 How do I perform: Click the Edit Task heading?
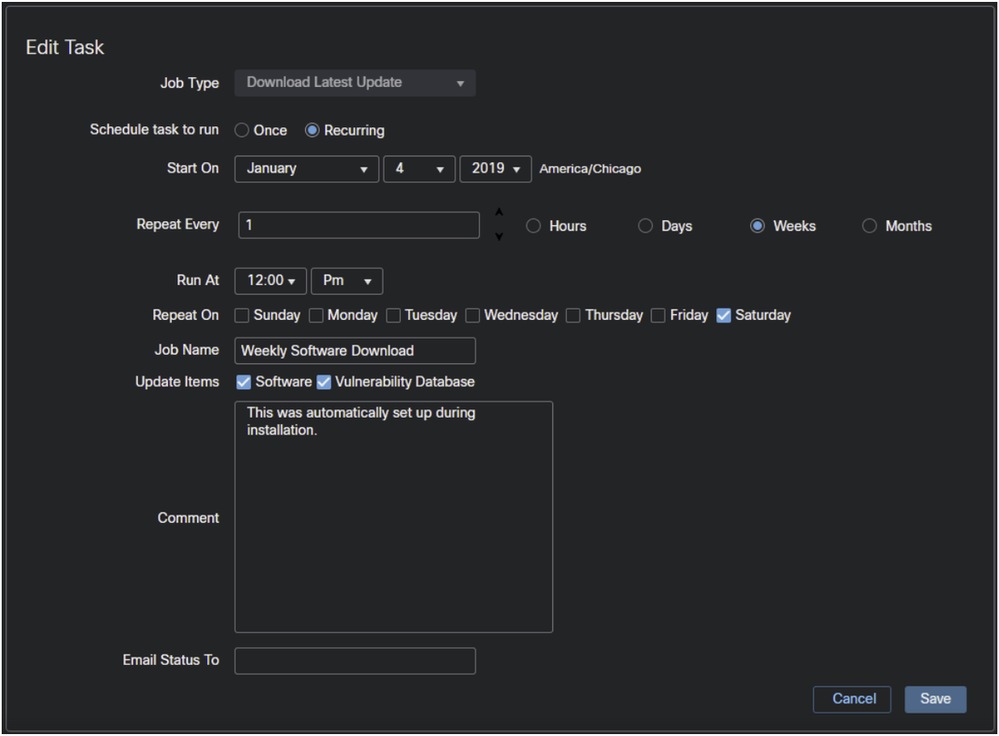(x=65, y=47)
